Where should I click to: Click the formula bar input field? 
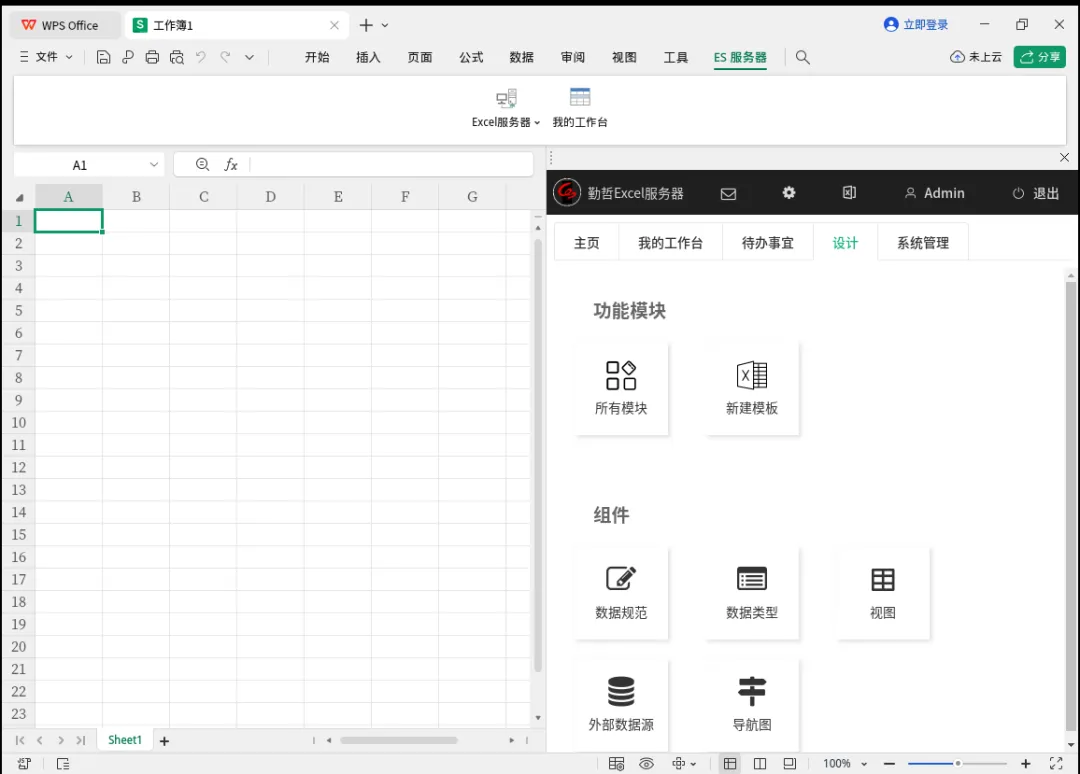[391, 165]
